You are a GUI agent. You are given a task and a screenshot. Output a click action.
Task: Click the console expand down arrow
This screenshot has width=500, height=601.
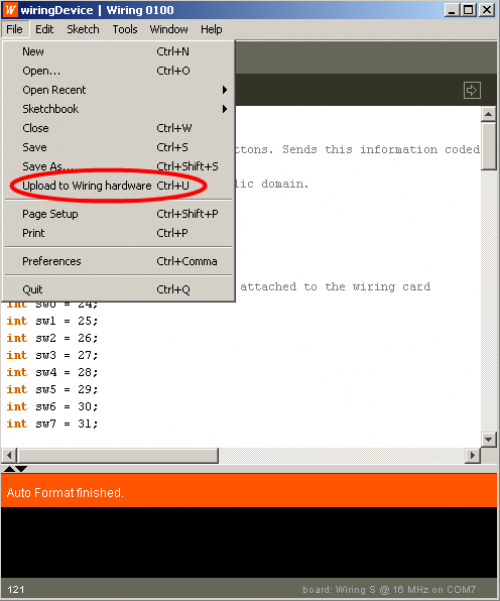[x=21, y=469]
